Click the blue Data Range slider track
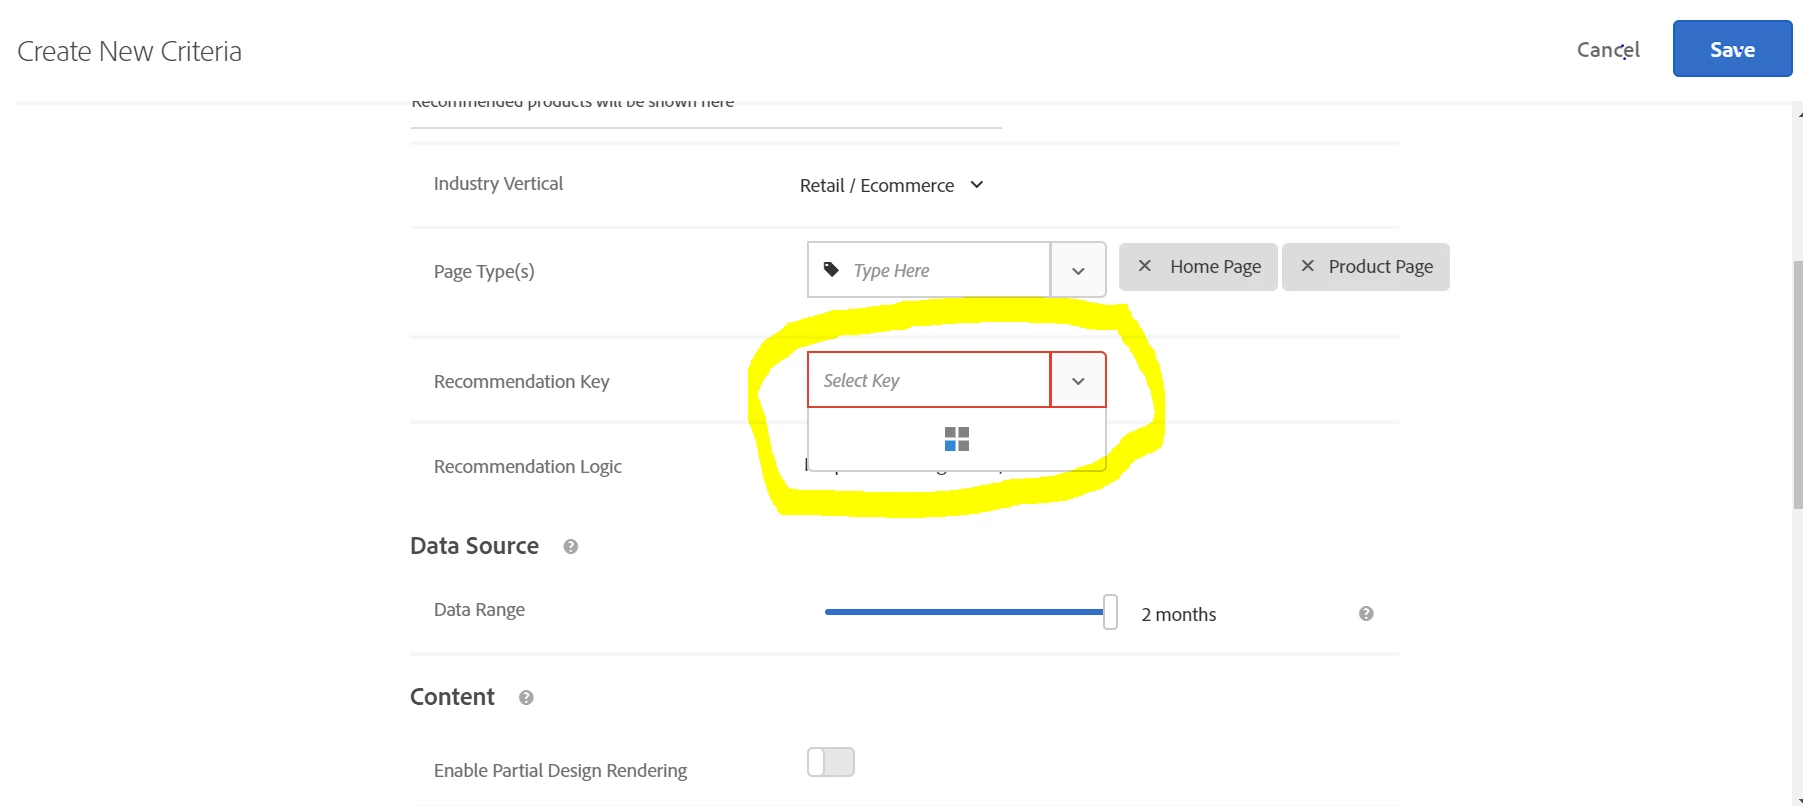This screenshot has height=806, width=1803. coord(963,611)
